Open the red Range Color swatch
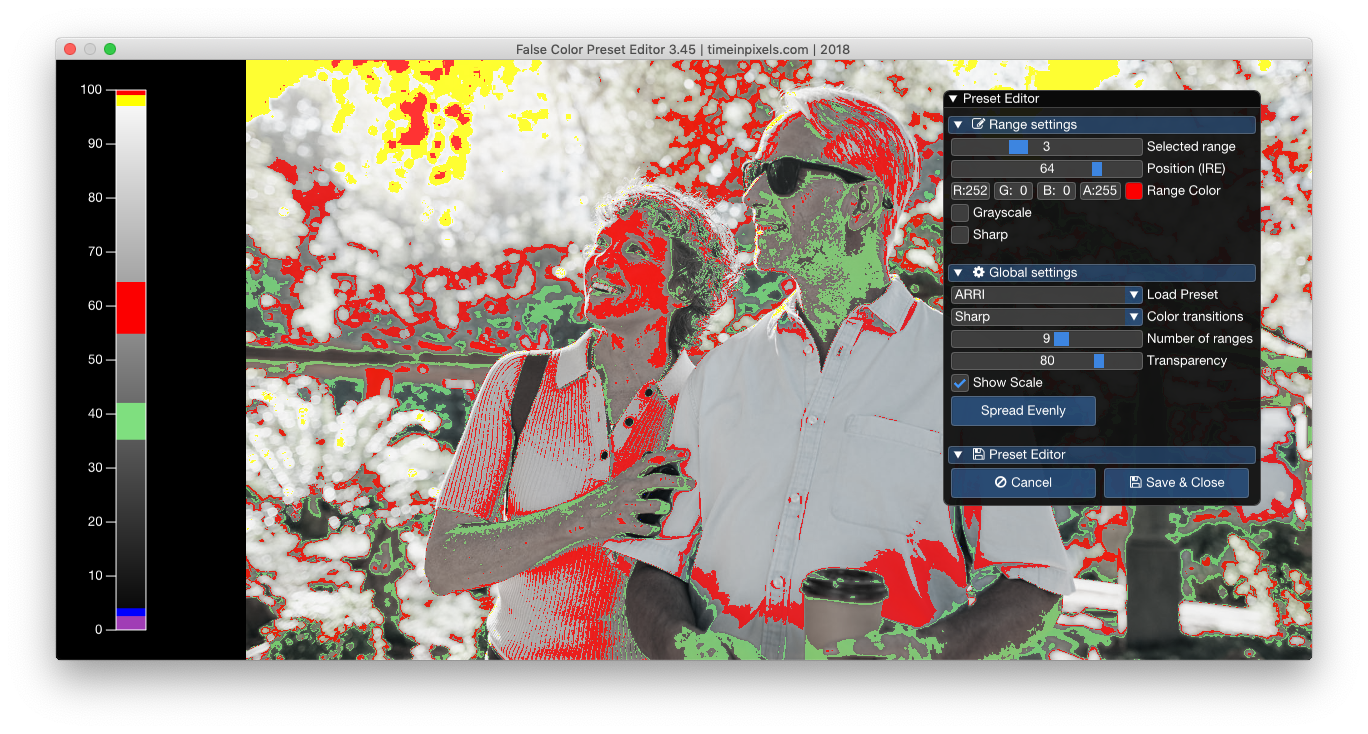 point(1133,191)
